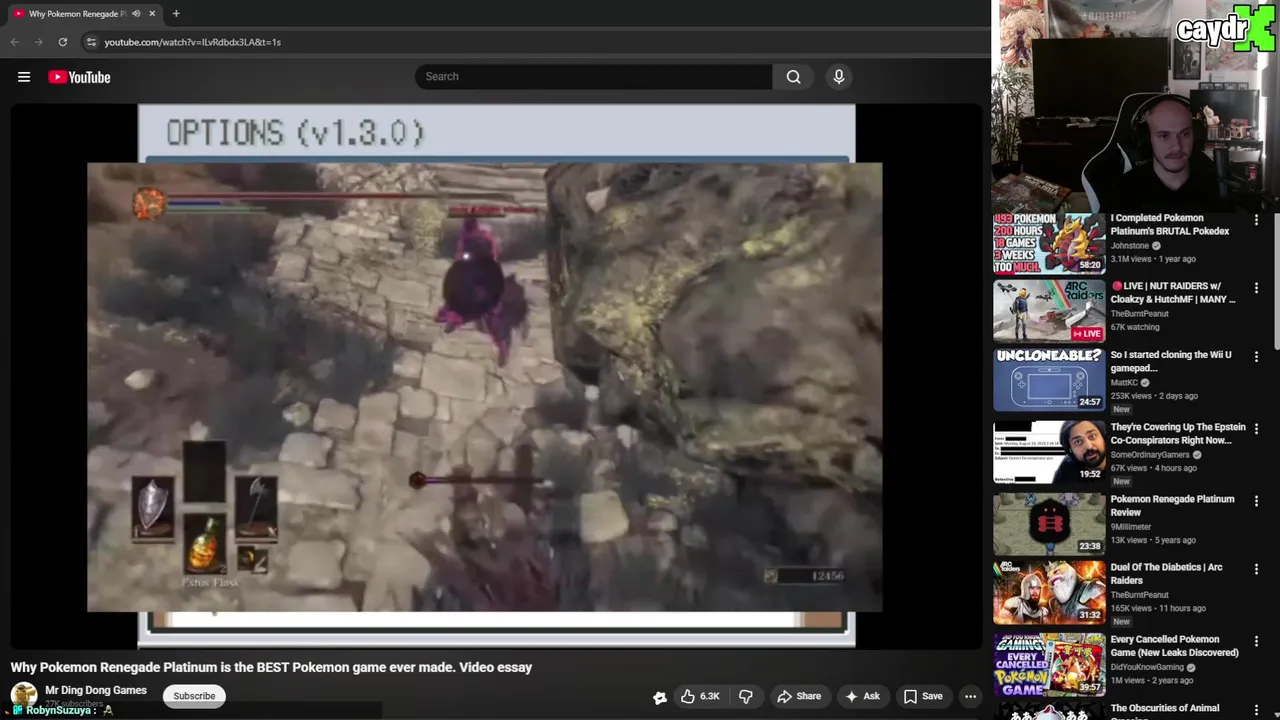Image resolution: width=1280 pixels, height=720 pixels.
Task: Go to the YouTube home logo
Action: click(x=79, y=77)
